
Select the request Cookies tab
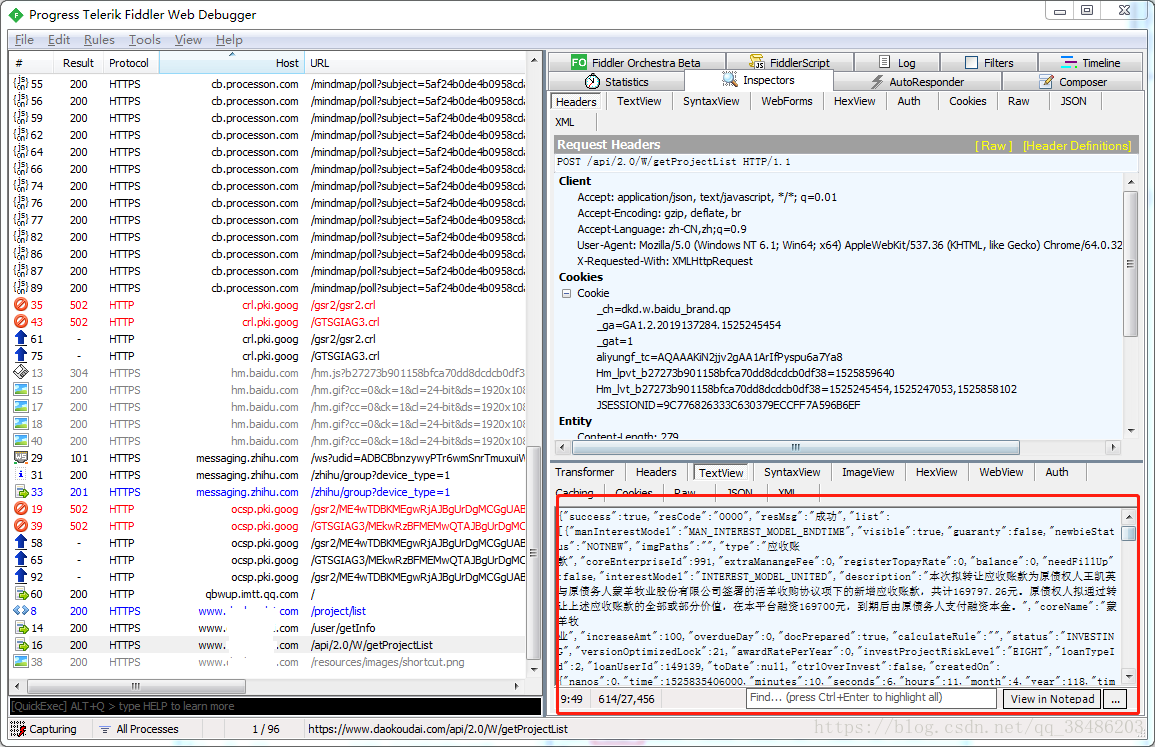tap(967, 101)
